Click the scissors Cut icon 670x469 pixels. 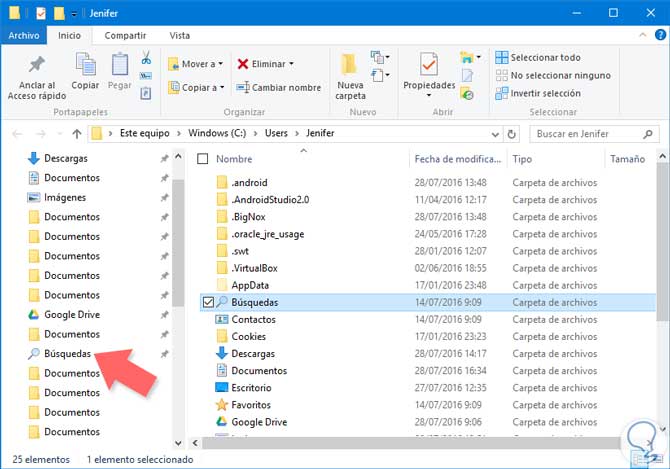[x=146, y=58]
